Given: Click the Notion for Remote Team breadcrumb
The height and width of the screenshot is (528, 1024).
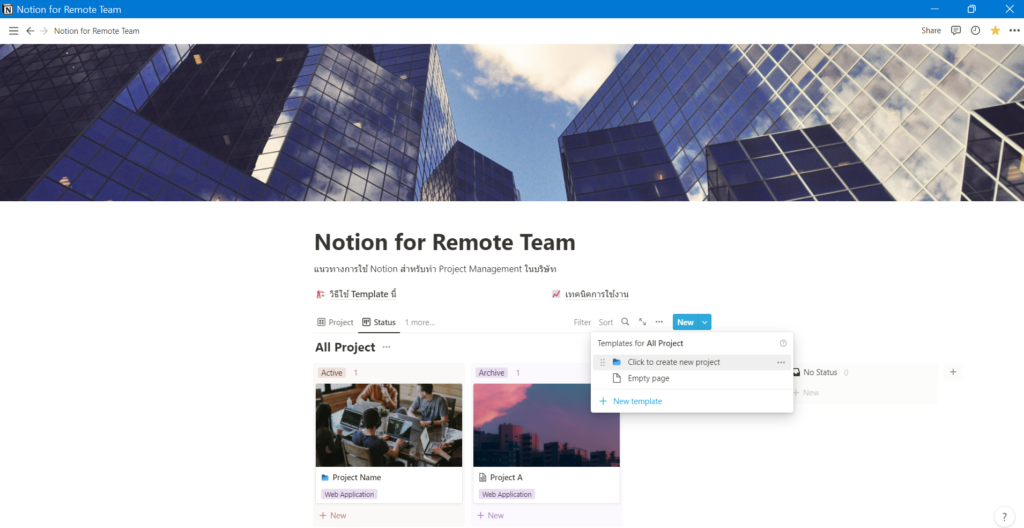Looking at the screenshot, I should [x=97, y=31].
